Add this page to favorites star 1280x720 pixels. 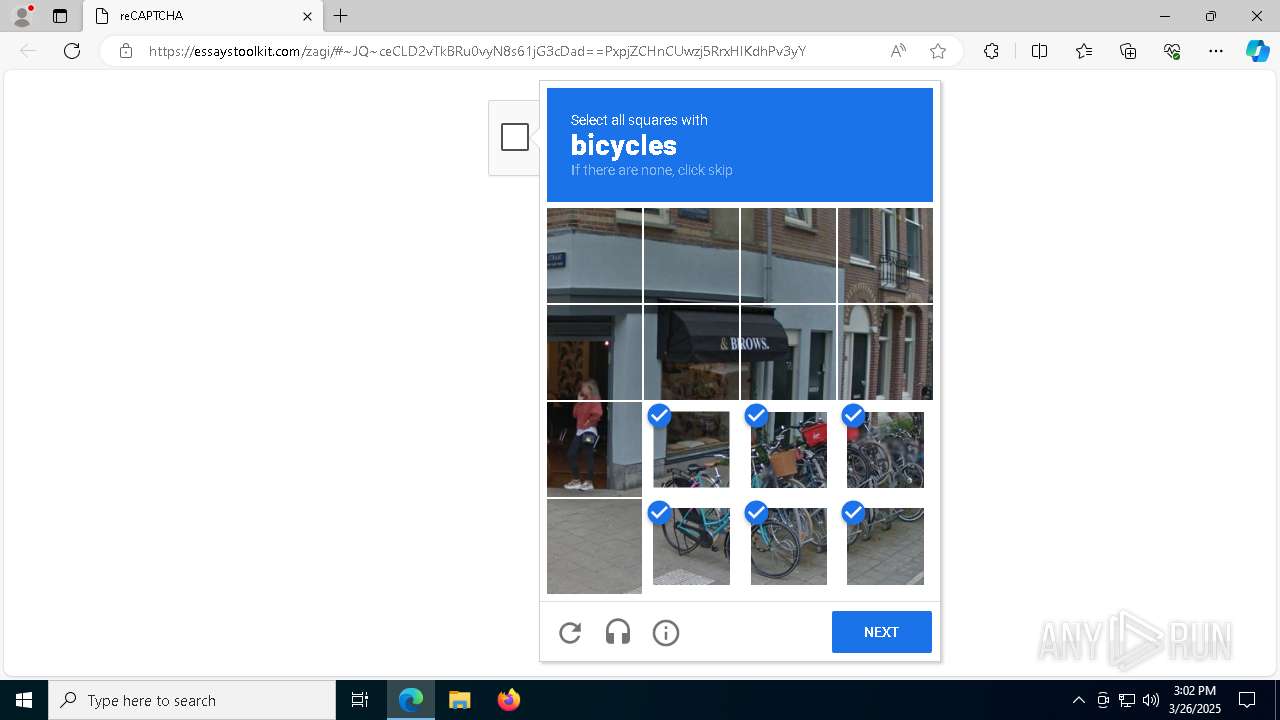coord(937,51)
